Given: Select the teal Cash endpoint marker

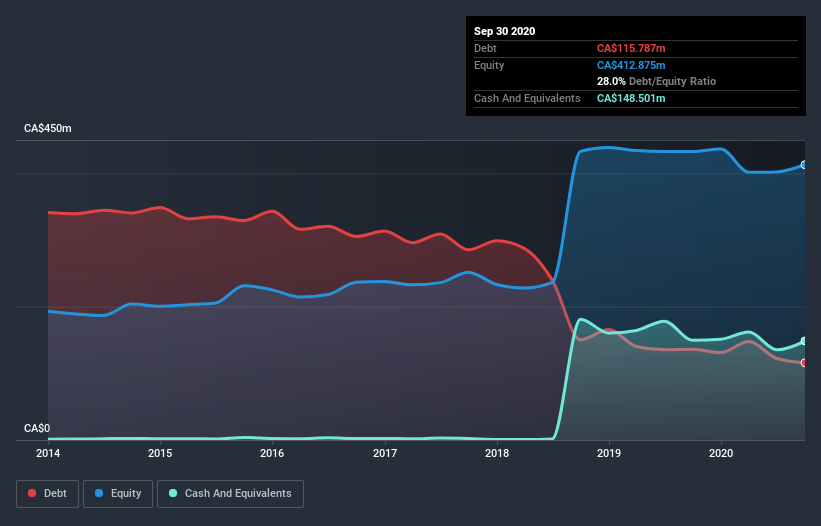Looking at the screenshot, I should [804, 341].
